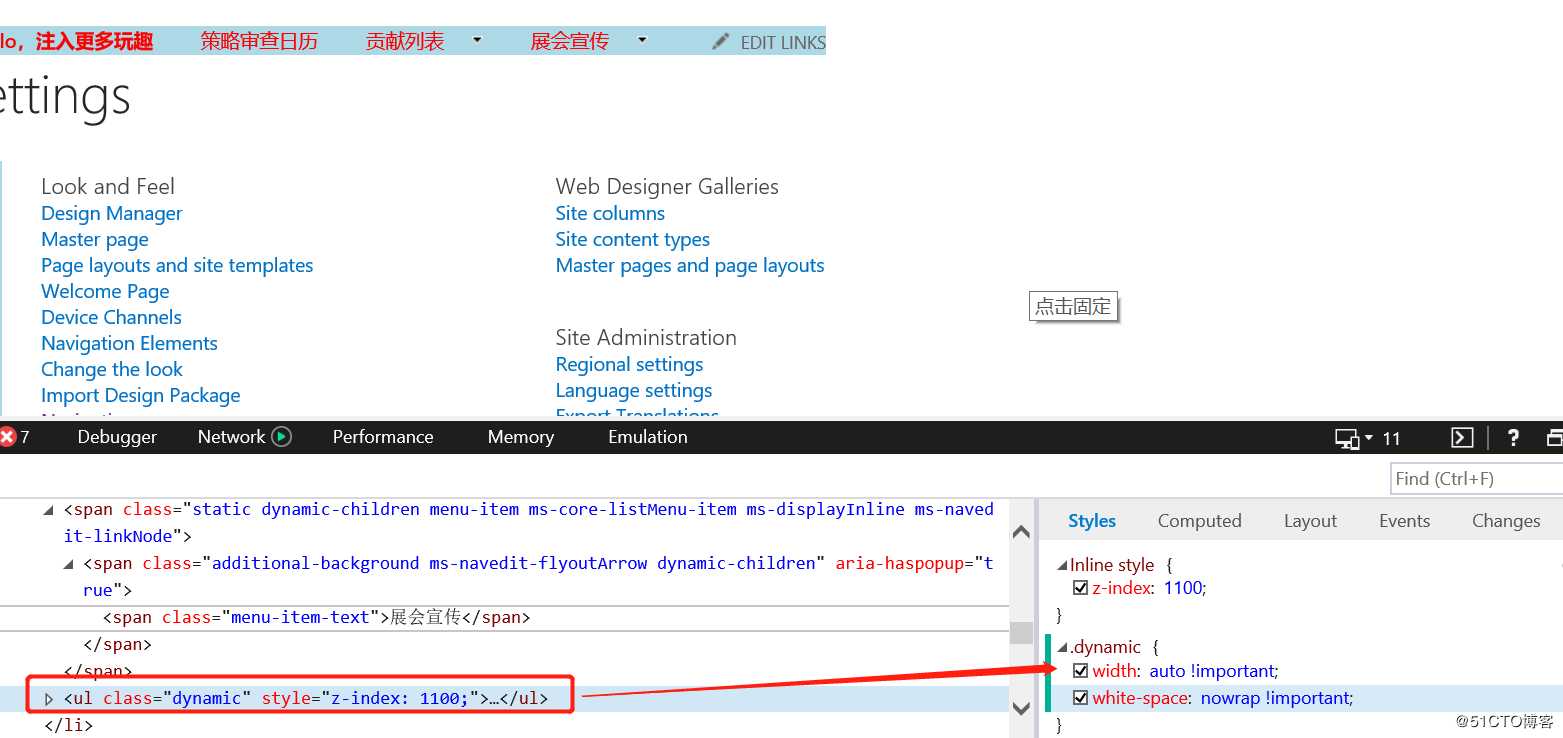1563x738 pixels.
Task: Click the Network tab's play icon
Action: coord(282,437)
